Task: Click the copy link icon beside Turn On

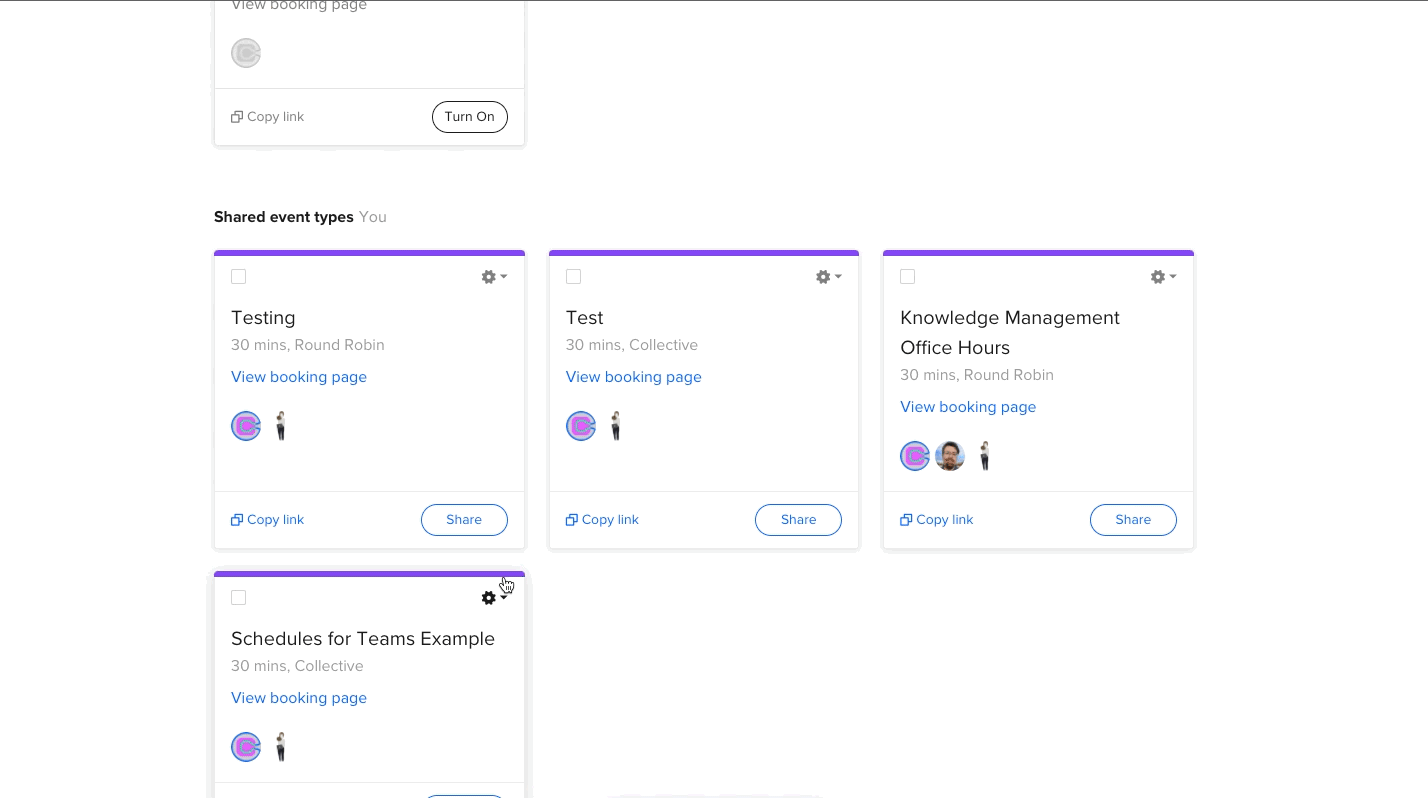Action: click(237, 117)
